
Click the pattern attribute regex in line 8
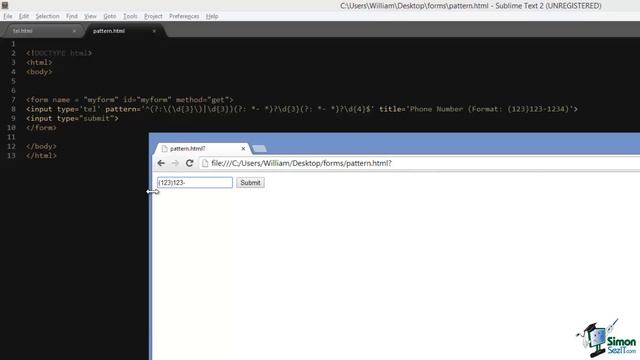coord(259,109)
